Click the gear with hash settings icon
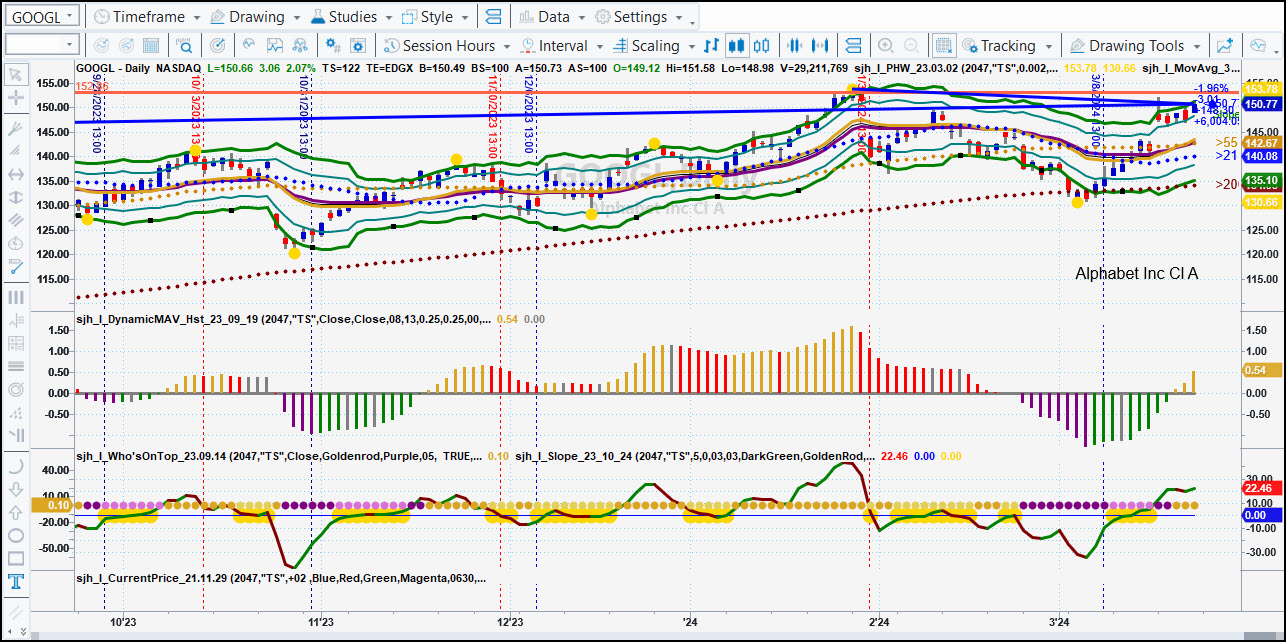The image size is (1286, 642). (x=333, y=46)
